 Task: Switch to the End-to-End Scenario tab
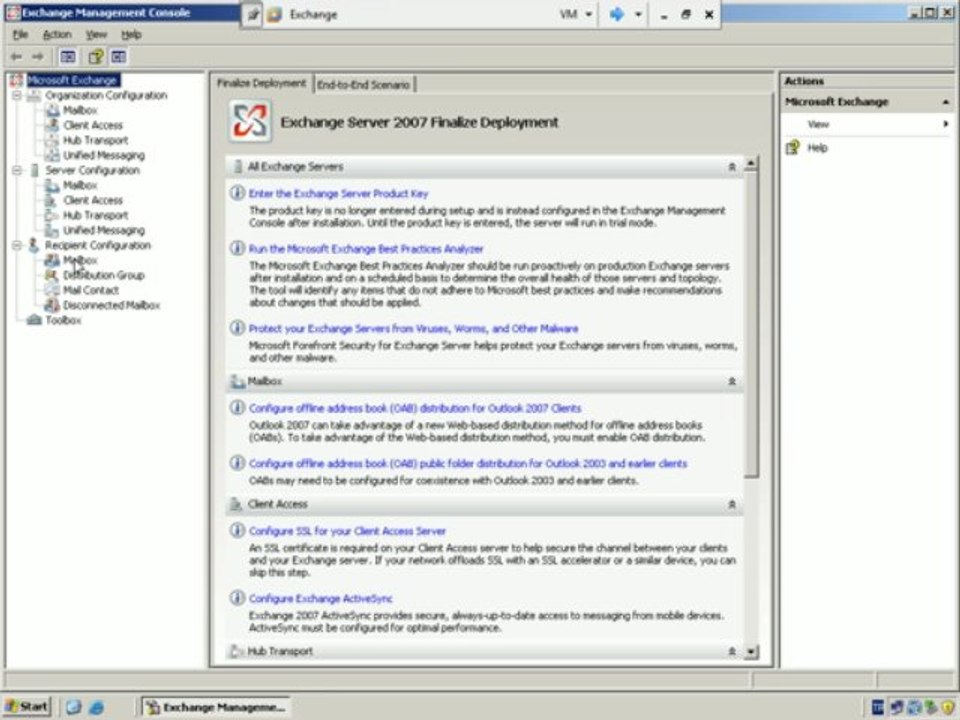coord(364,84)
